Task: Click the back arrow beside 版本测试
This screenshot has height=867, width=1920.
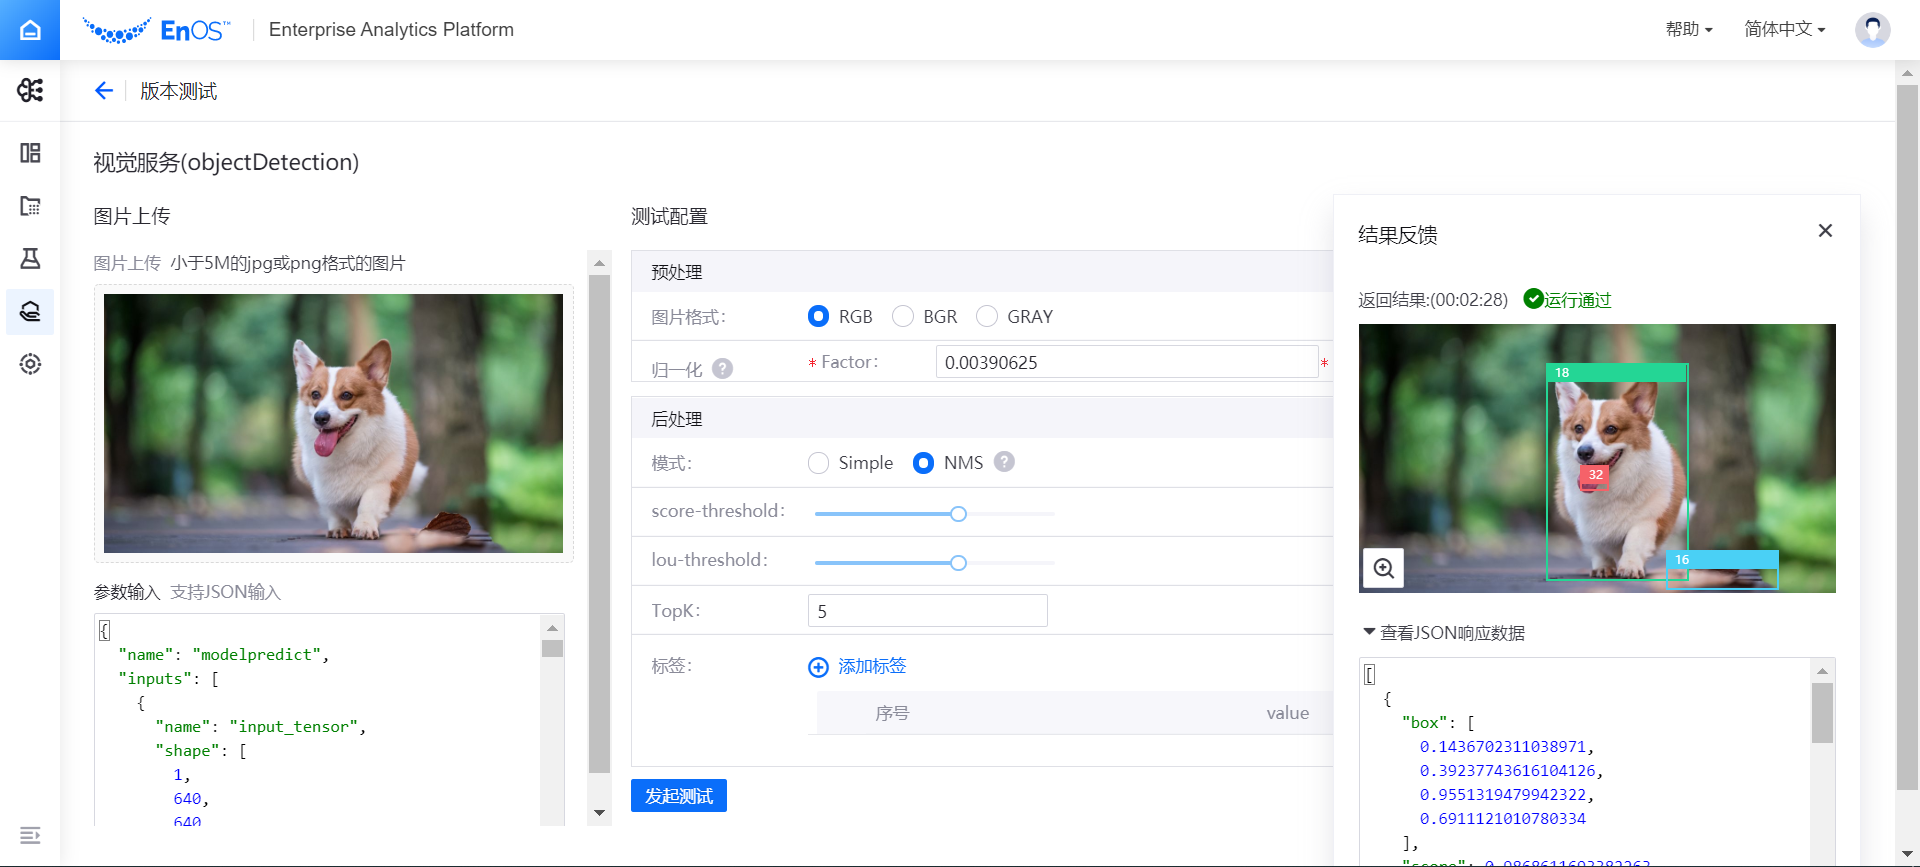Action: click(104, 91)
